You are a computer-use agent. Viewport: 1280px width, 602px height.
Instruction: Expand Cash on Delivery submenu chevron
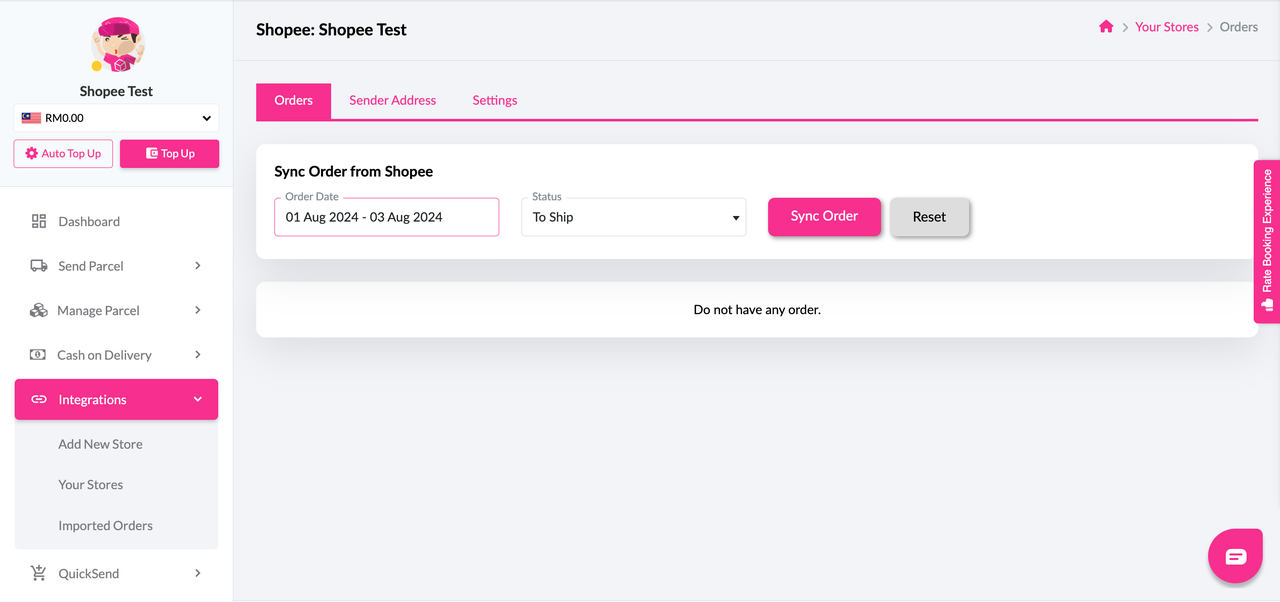pos(198,355)
